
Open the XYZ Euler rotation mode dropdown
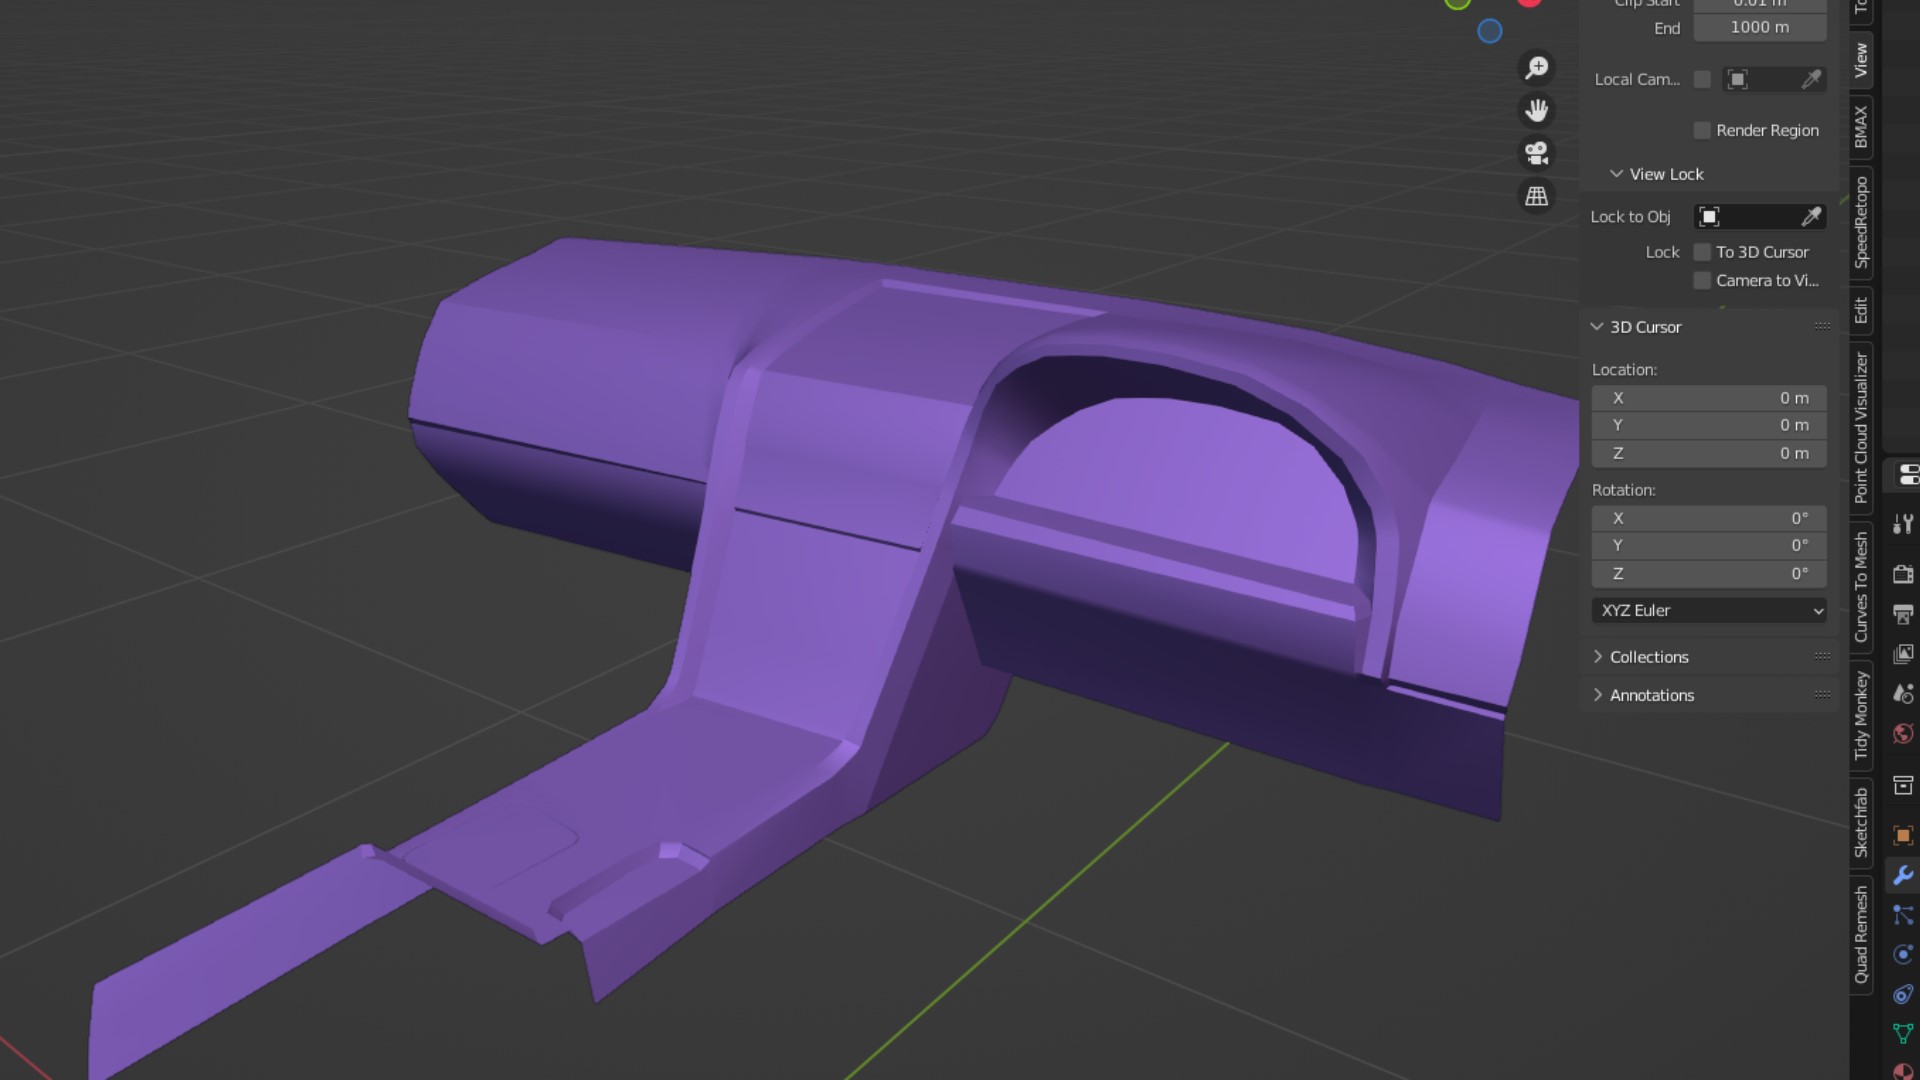pos(1708,610)
